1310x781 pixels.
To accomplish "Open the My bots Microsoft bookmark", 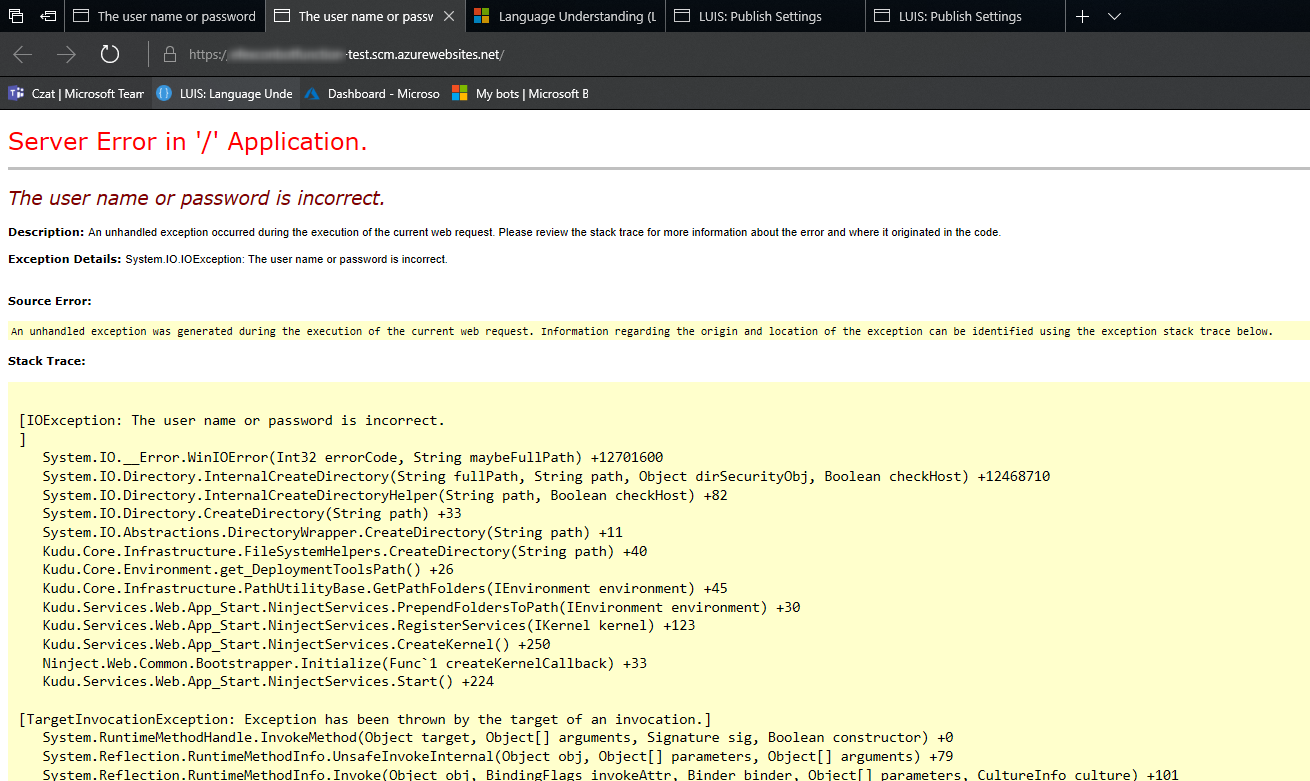I will coord(519,93).
